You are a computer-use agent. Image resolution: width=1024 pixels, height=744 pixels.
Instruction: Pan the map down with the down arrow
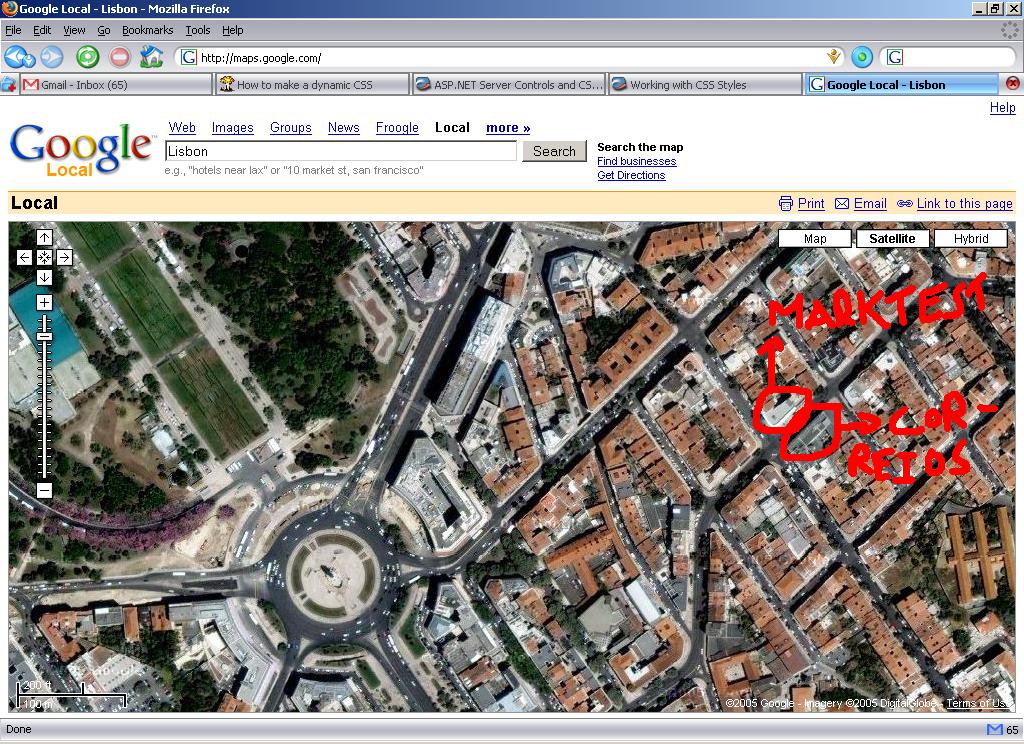click(x=44, y=278)
